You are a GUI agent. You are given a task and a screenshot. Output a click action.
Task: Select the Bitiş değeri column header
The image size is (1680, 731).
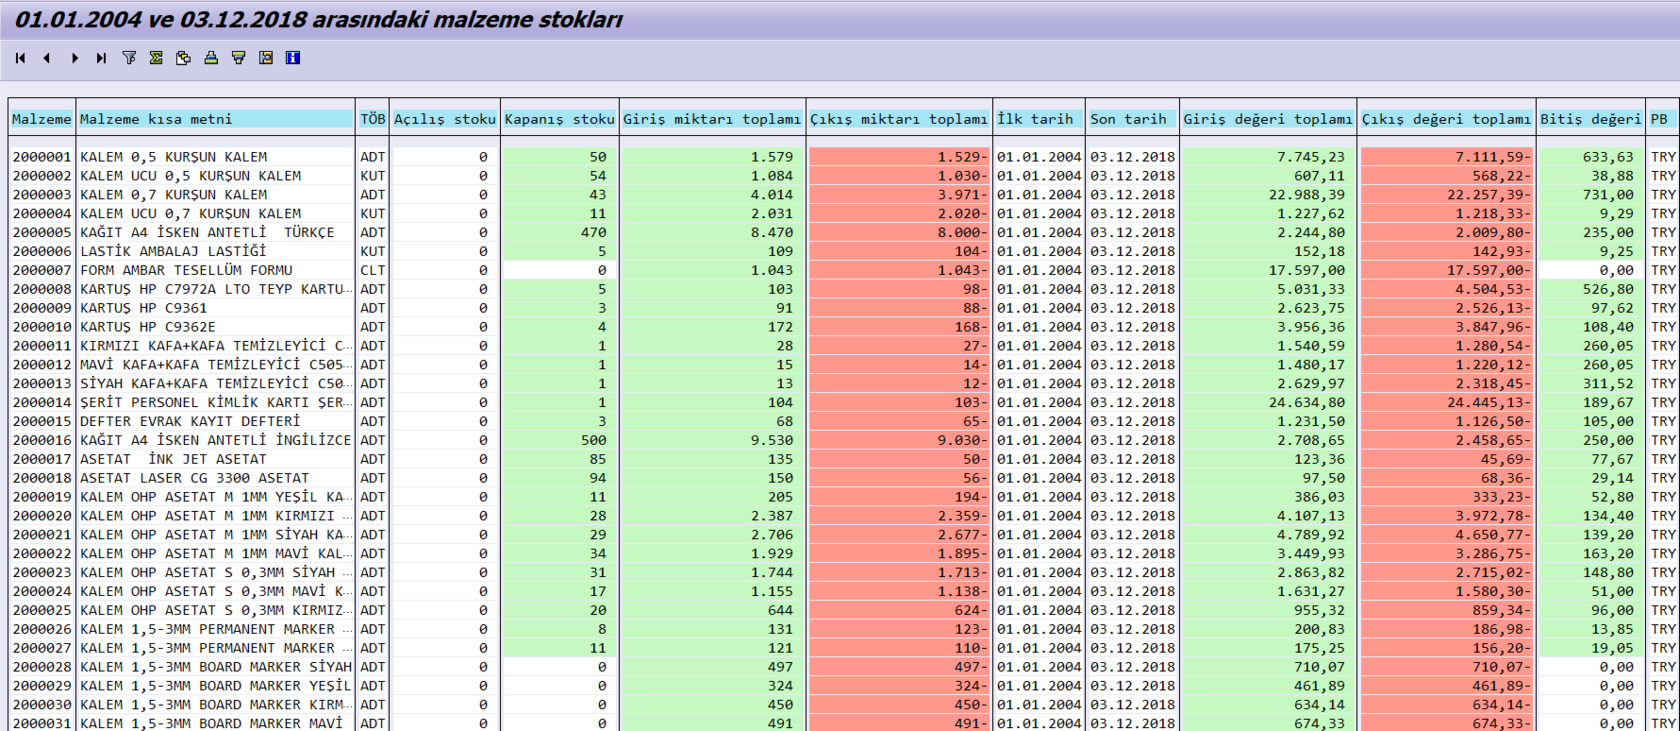pos(1591,119)
